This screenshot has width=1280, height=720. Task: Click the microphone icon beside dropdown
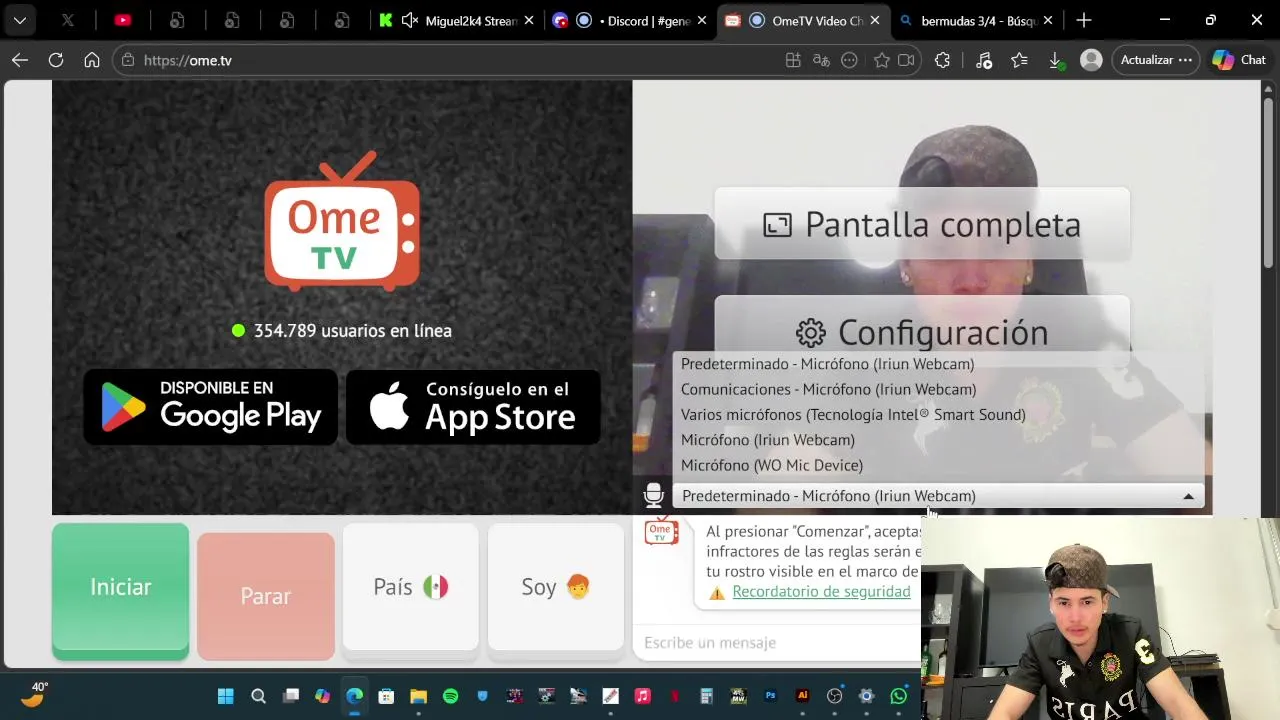(653, 495)
